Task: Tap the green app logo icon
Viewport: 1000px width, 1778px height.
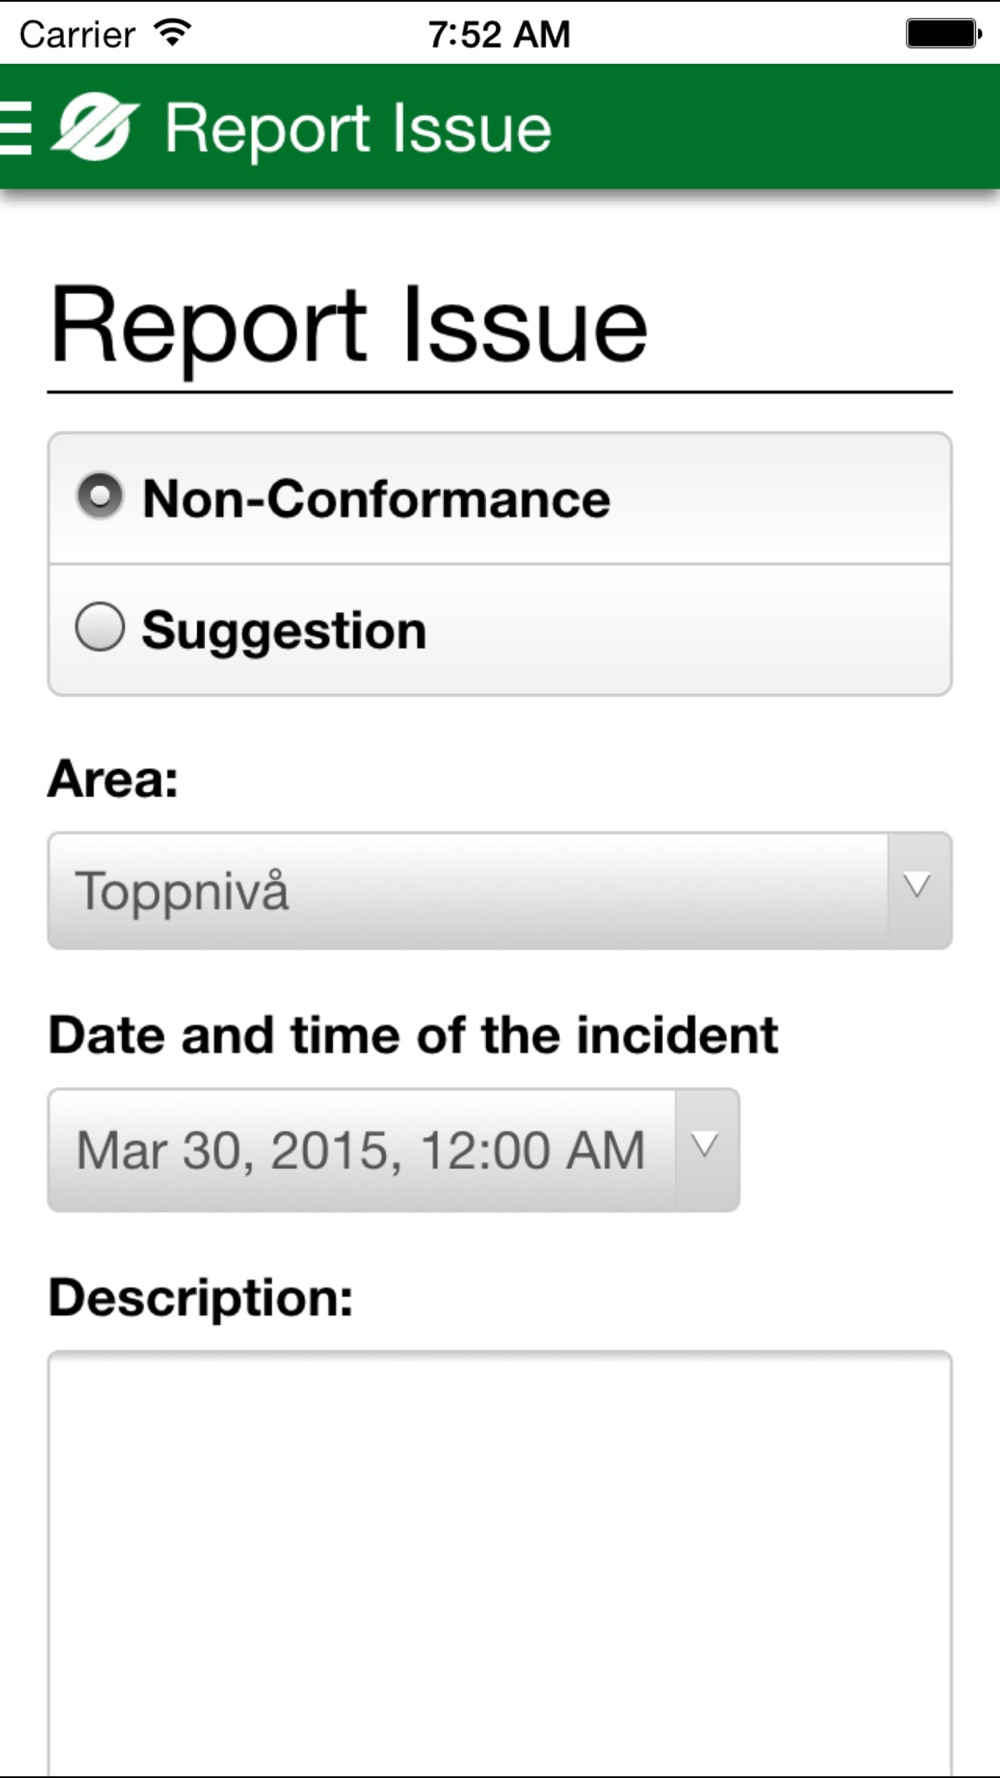Action: point(95,127)
